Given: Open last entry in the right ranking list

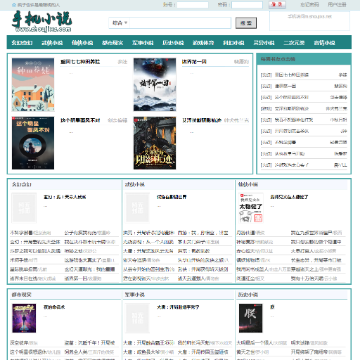Looking at the screenshot, I should pyautogui.click(x=292, y=165).
